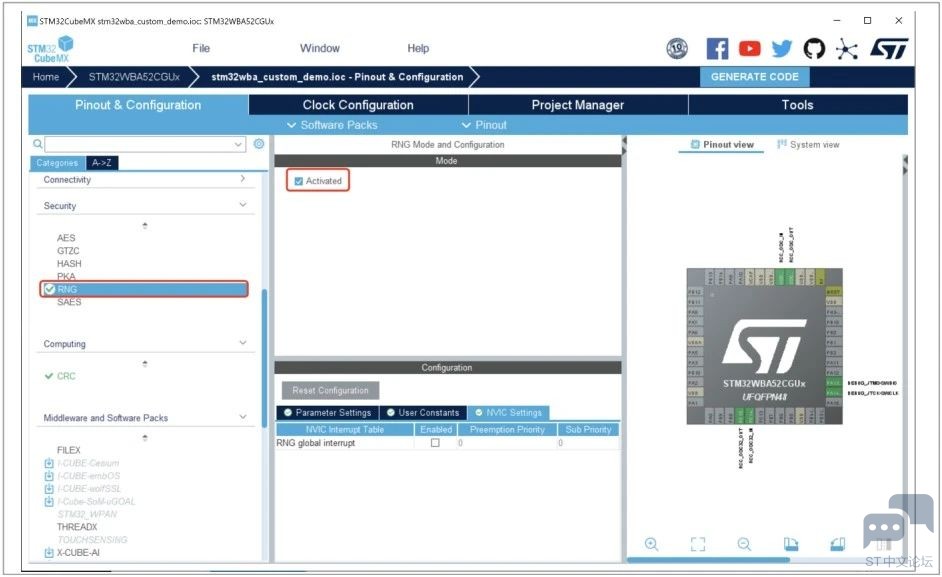Open the Software Packs dropdown
Image resolution: width=942 pixels, height=577 pixels.
(332, 125)
